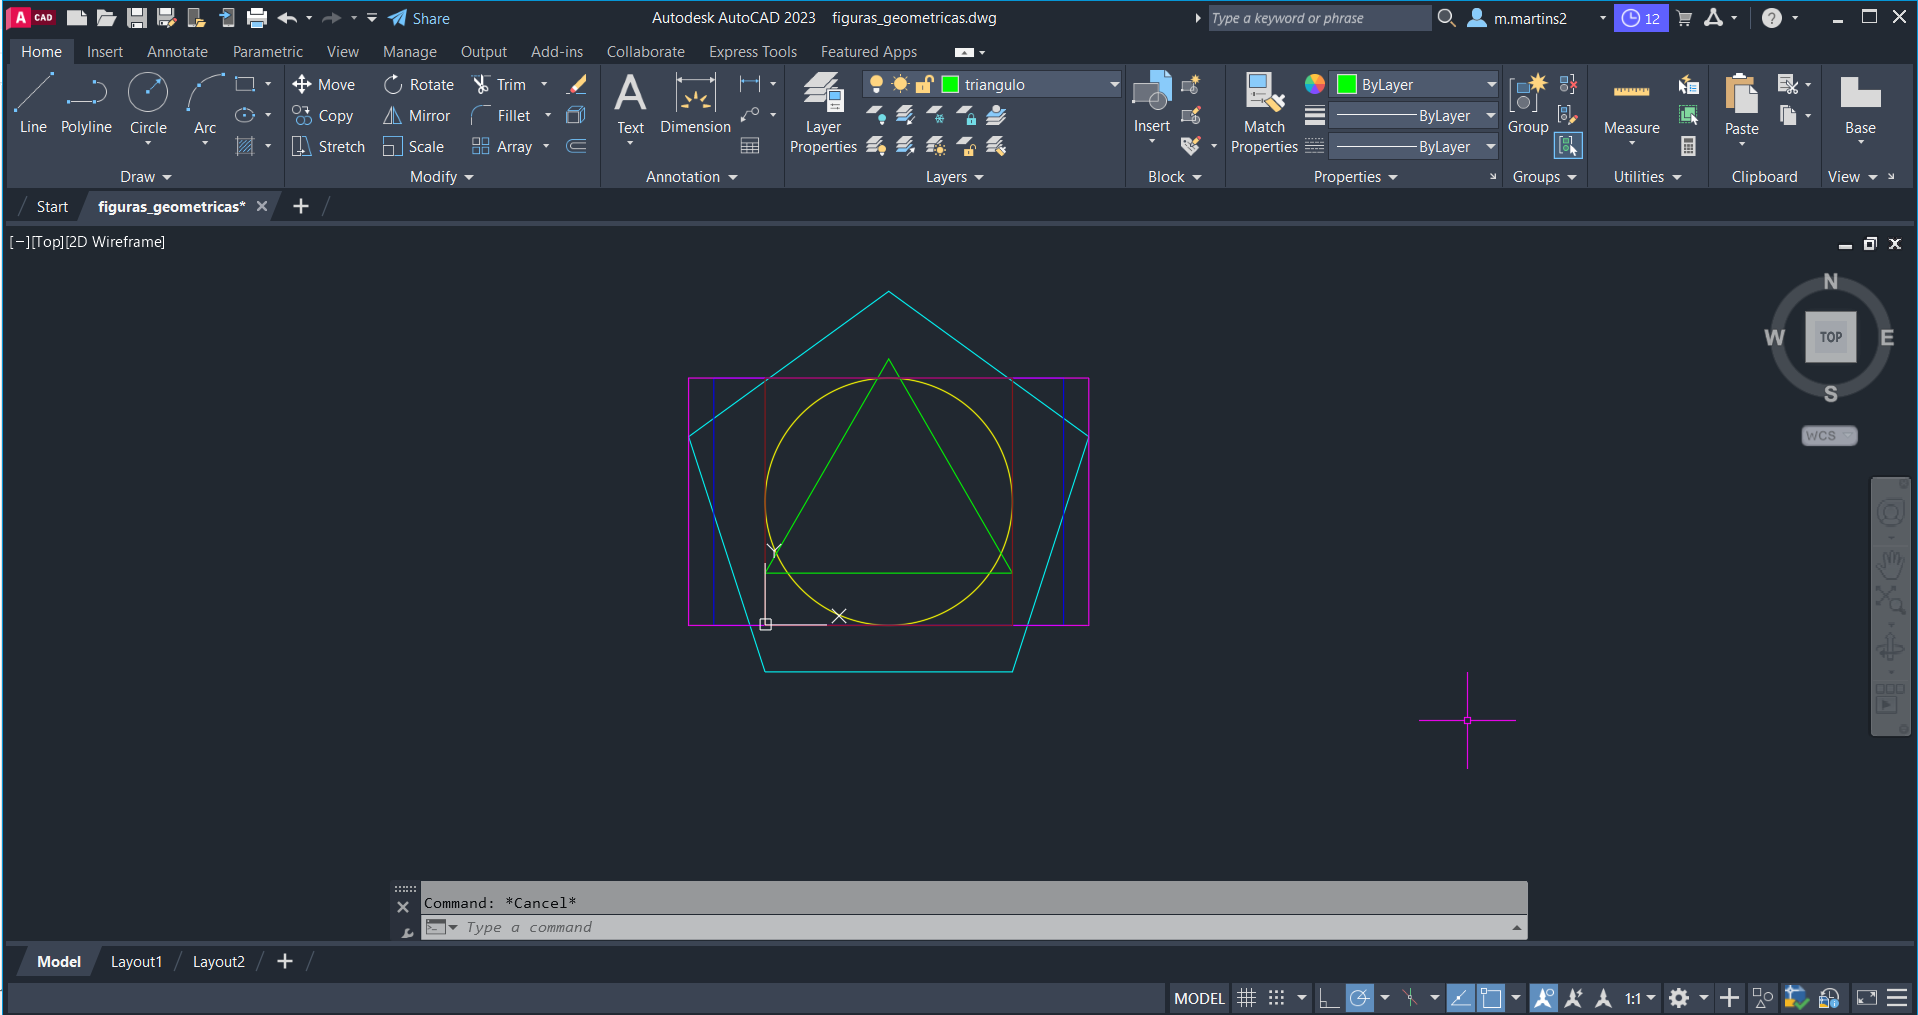Select the Dimension tool

[695, 104]
